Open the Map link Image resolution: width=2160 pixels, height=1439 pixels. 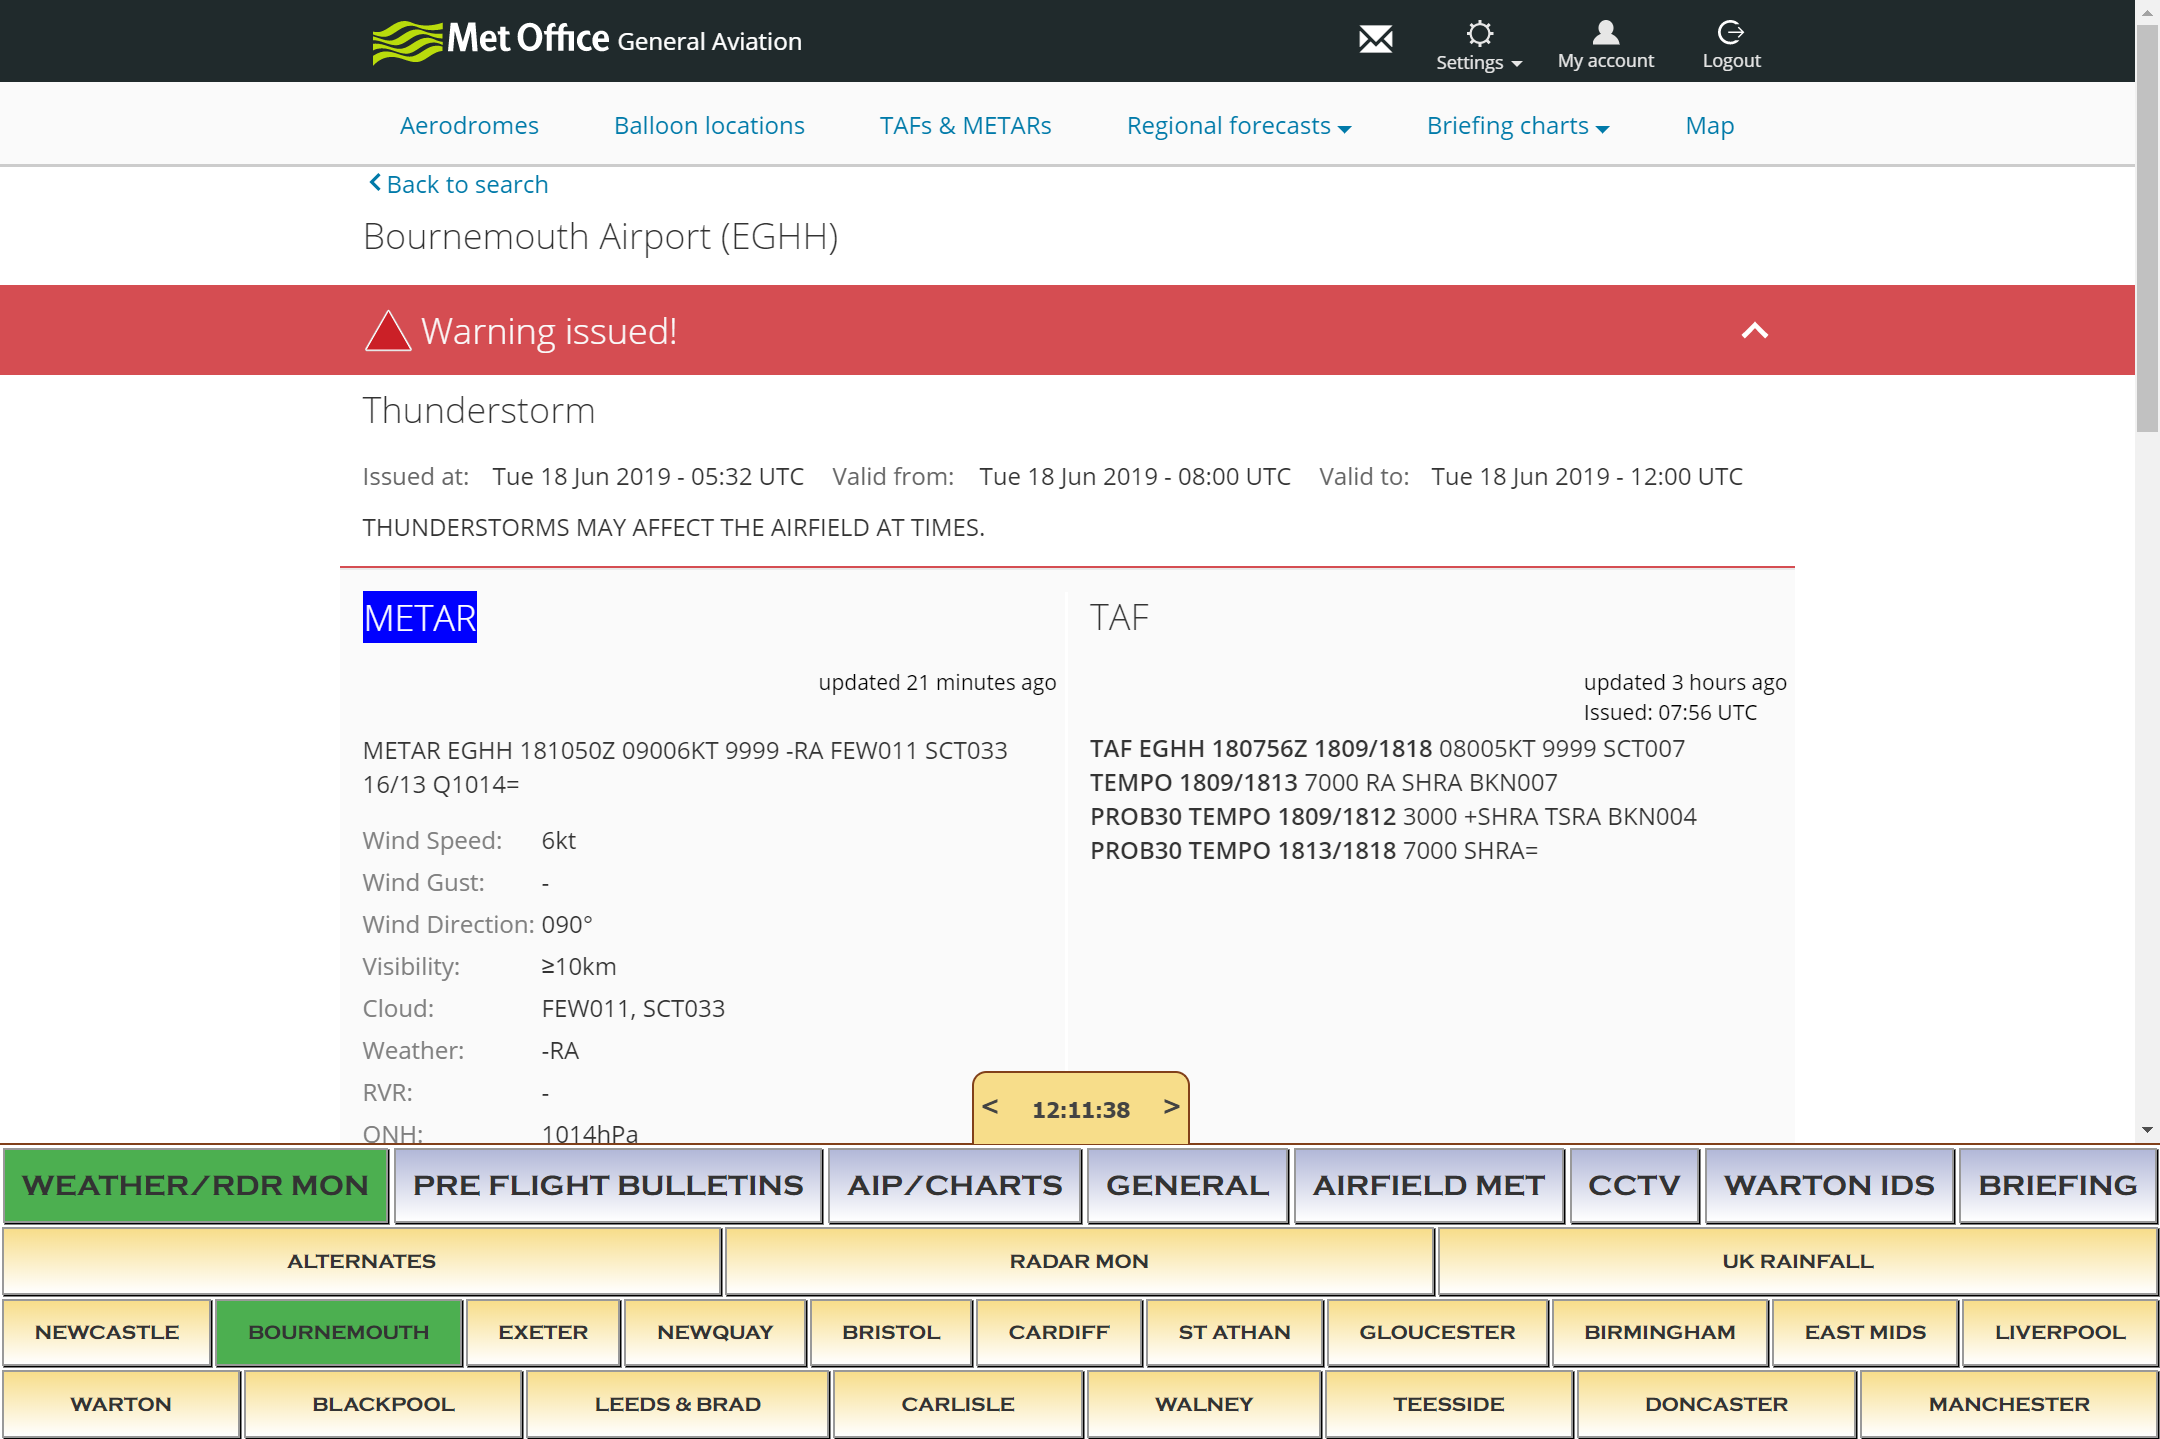pos(1709,126)
